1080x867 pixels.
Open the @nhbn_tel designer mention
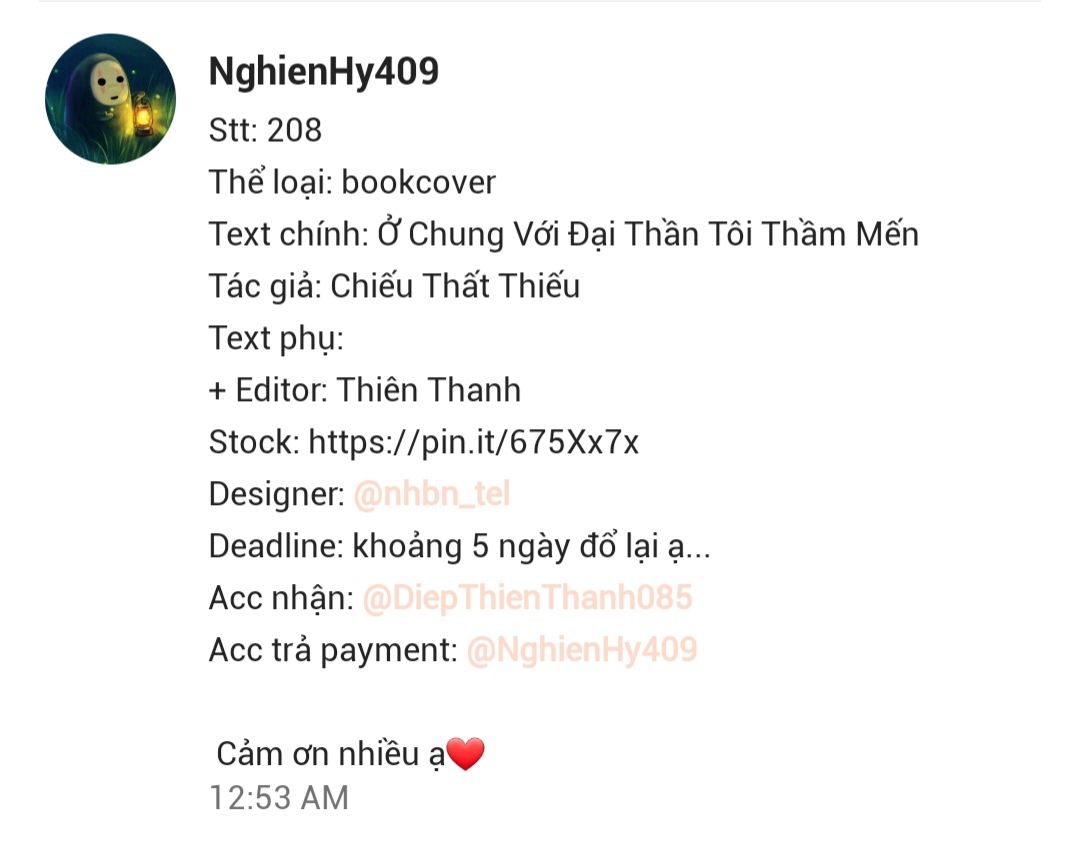pos(432,494)
